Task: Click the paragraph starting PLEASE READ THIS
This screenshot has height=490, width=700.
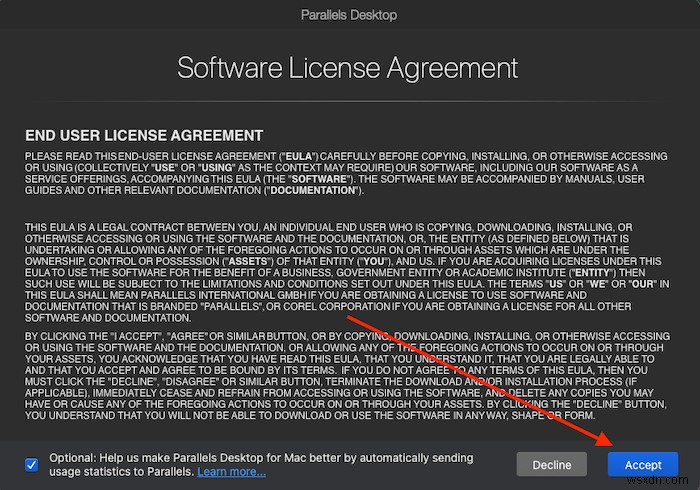Action: (346, 173)
